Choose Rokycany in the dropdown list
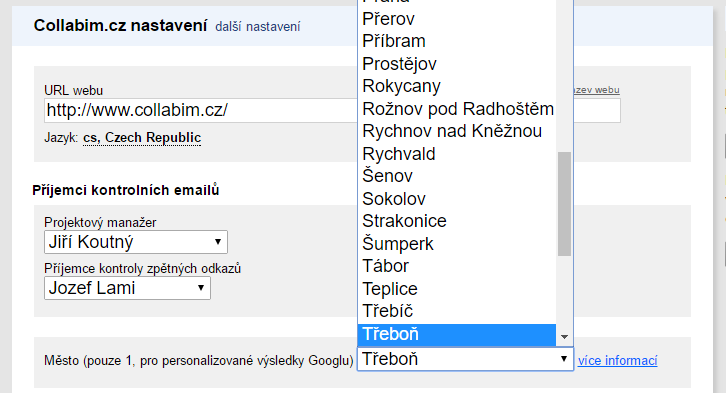The width and height of the screenshot is (726, 393). (457, 86)
